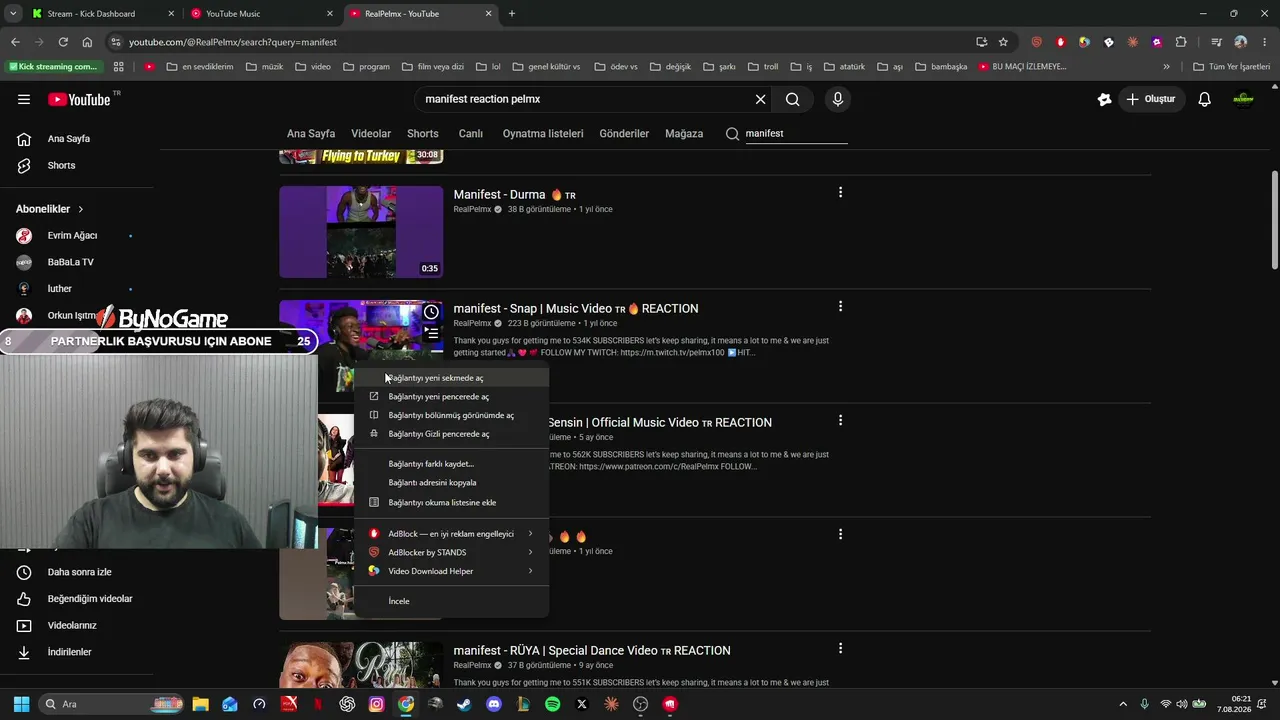Open Steam from the taskbar
1280x720 pixels.
464,704
